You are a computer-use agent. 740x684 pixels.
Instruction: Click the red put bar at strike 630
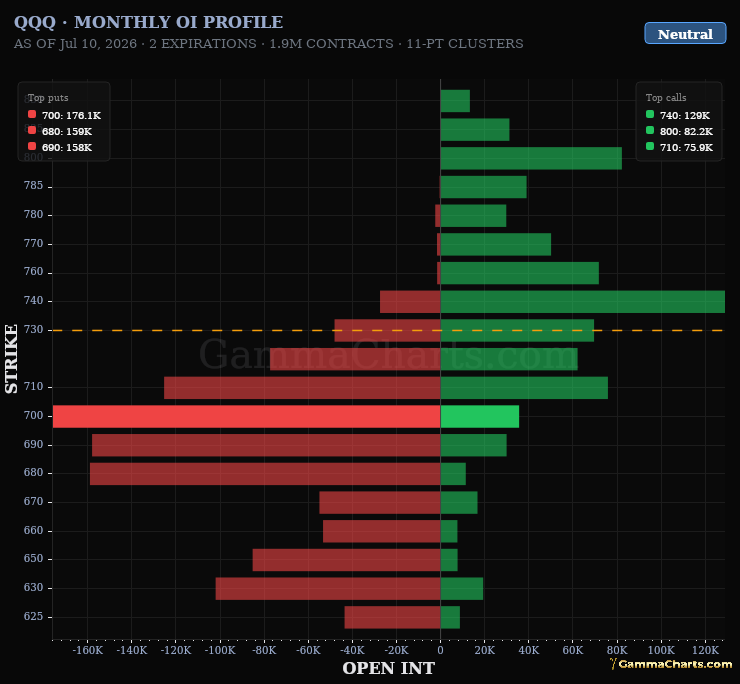pos(328,589)
